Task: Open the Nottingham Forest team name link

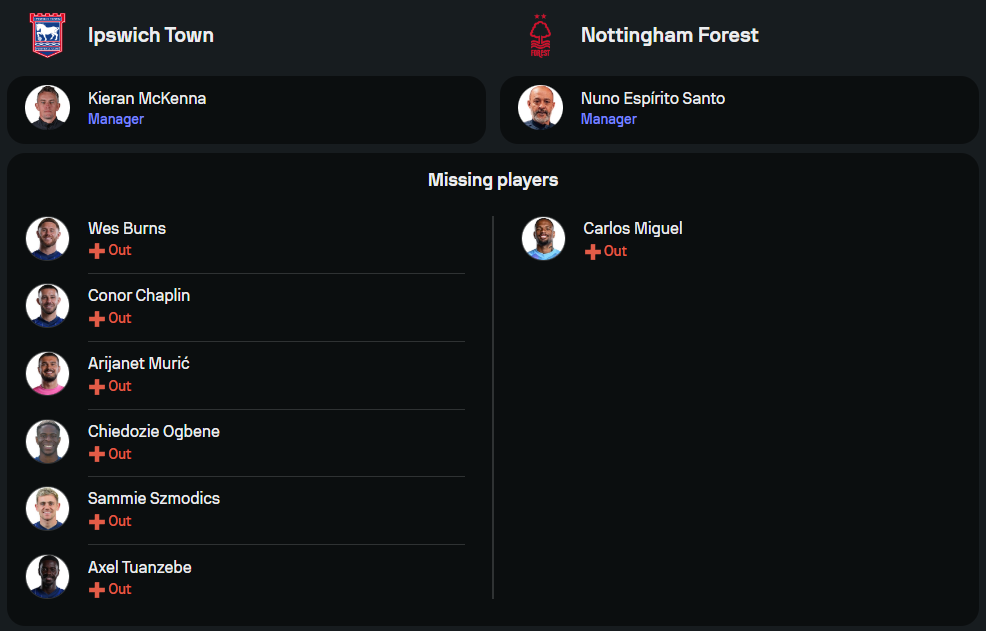Action: [669, 35]
